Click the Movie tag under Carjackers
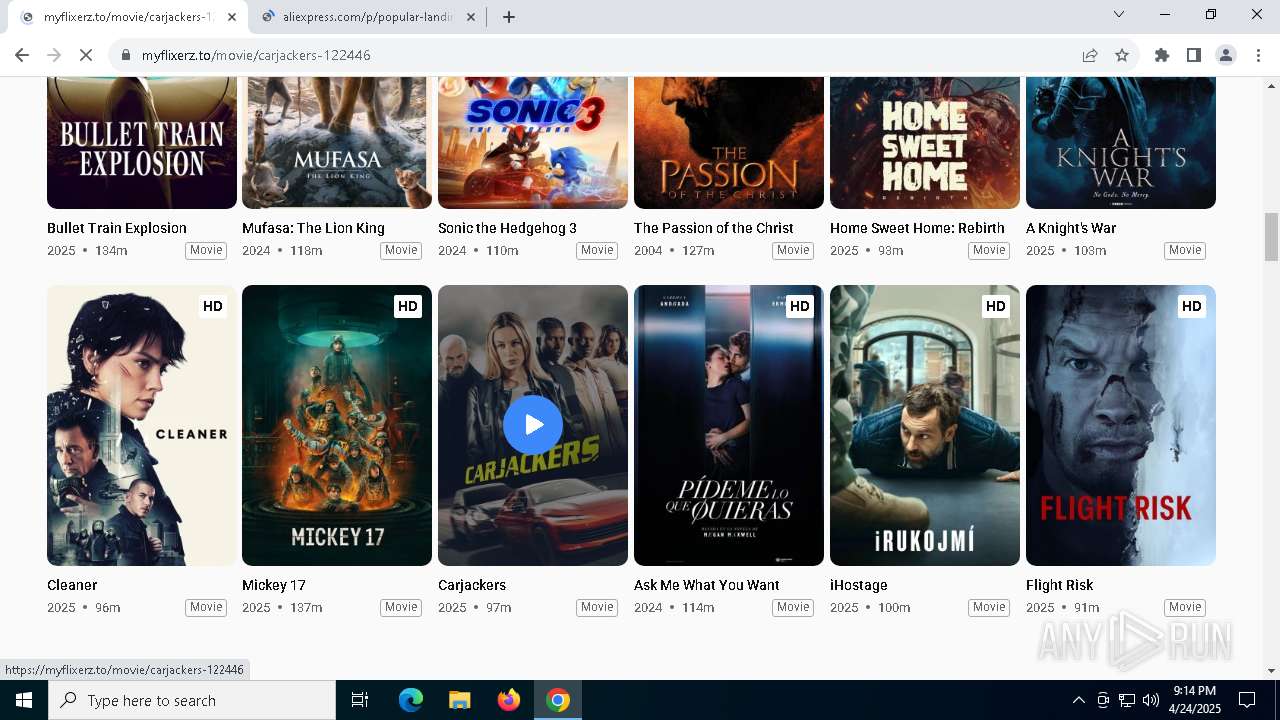Viewport: 1280px width, 720px height. (x=597, y=607)
